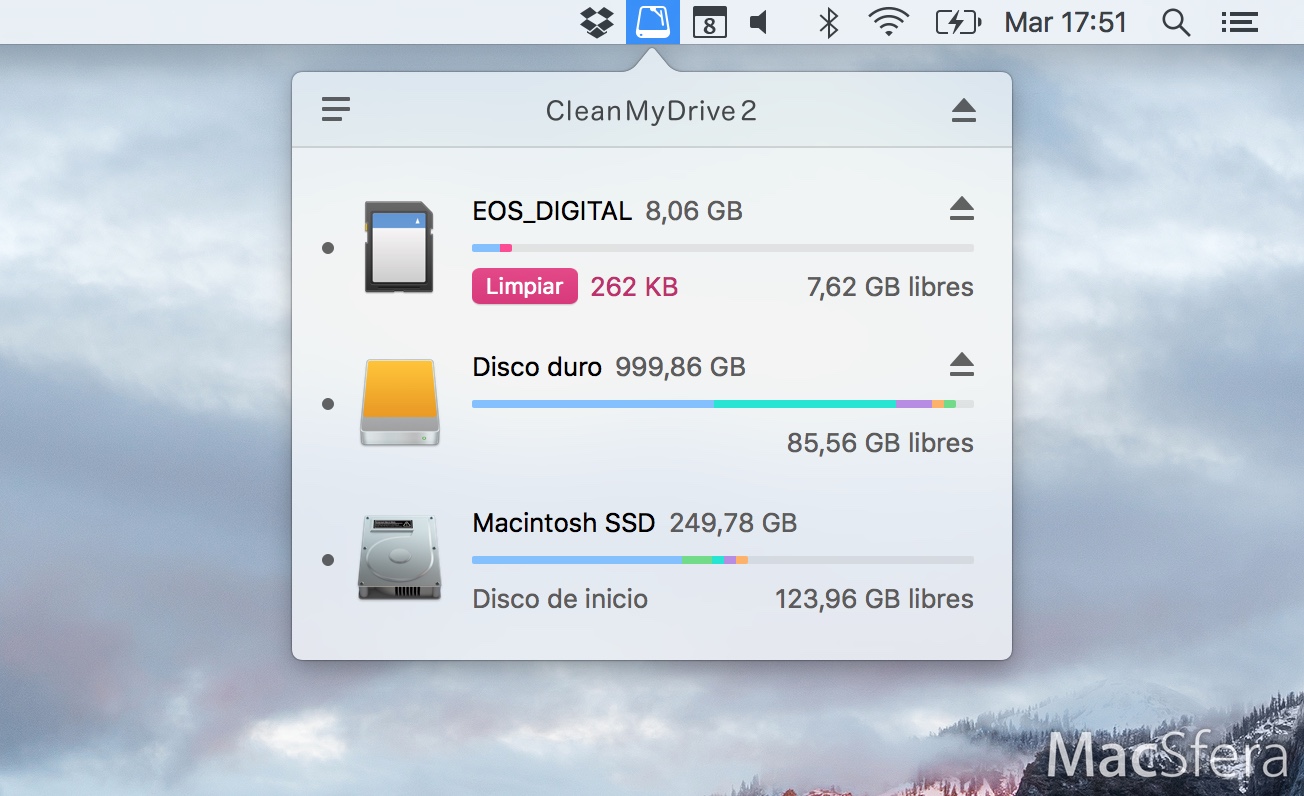Viewport: 1304px width, 796px height.
Task: Click the 999,86 GB capacity text
Action: (681, 367)
